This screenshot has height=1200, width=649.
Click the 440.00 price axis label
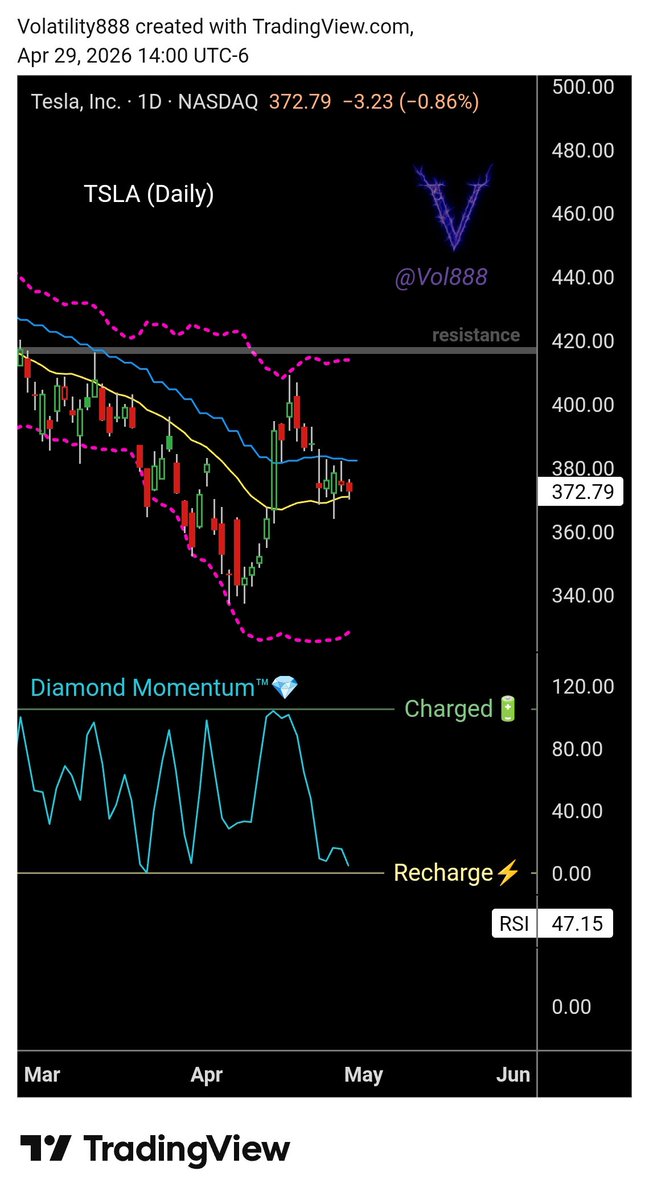(582, 278)
